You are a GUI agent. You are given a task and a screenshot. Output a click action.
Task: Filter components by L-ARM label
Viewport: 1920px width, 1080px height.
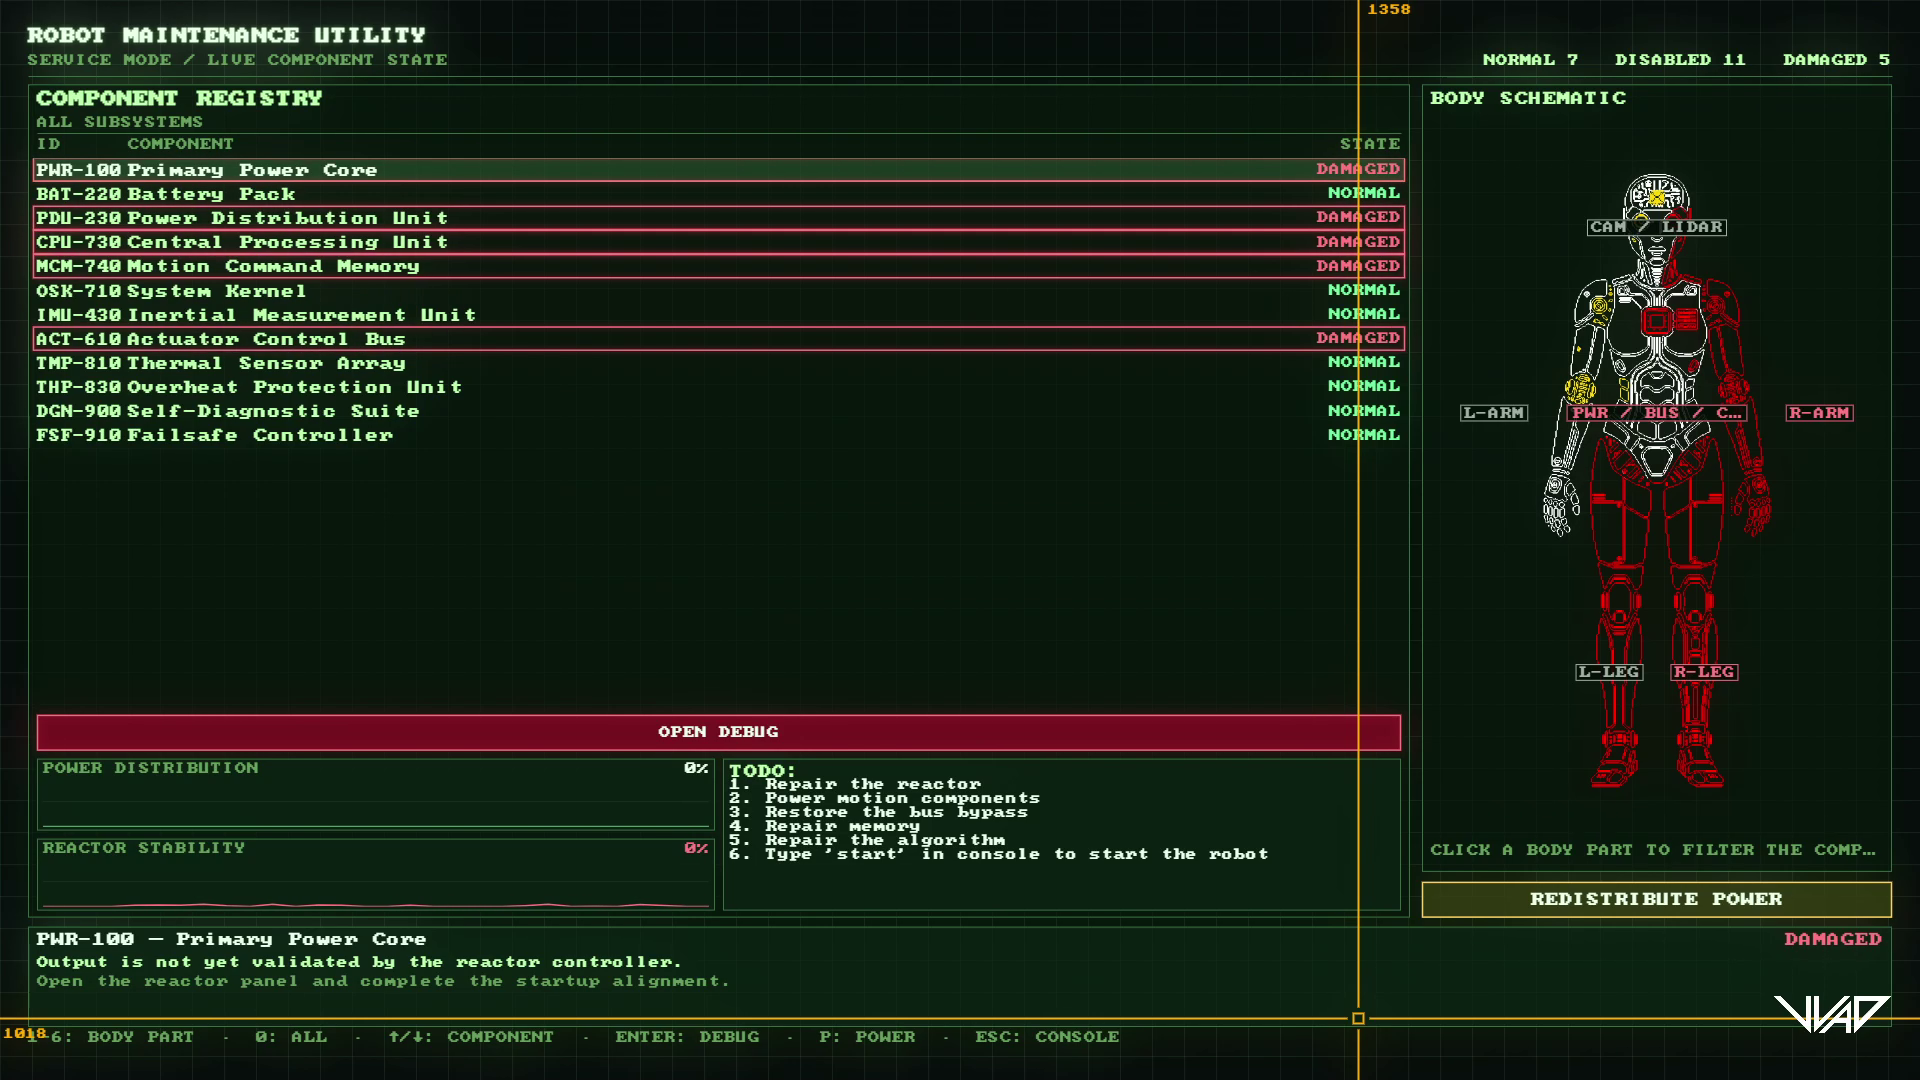pos(1494,413)
